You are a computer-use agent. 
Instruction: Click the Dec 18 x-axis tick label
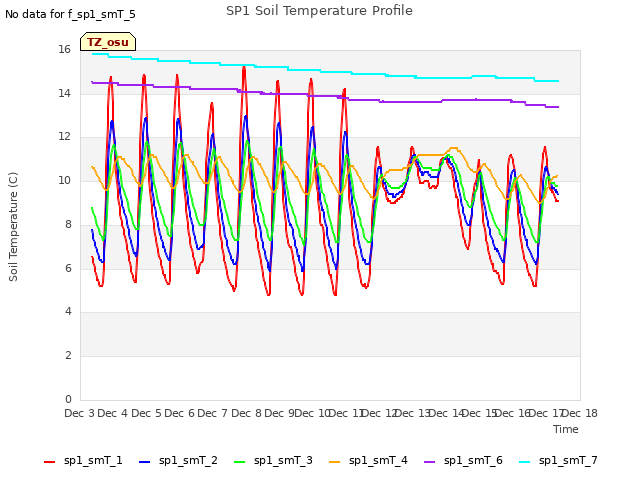coord(580,413)
